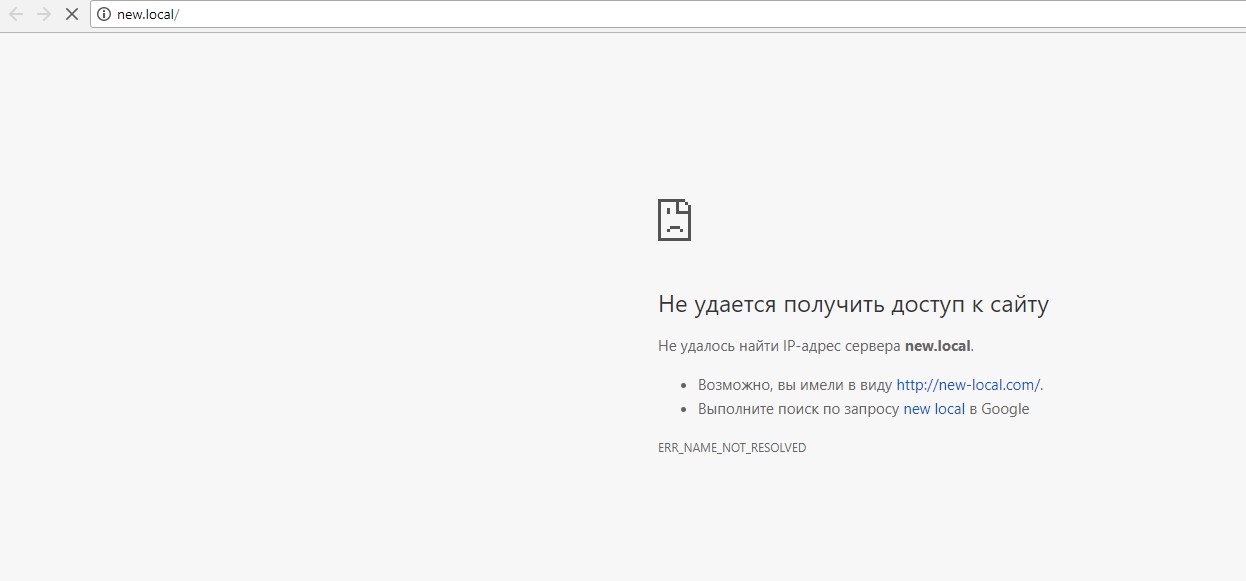
Task: Stop loading the page with X button
Action: click(72, 14)
